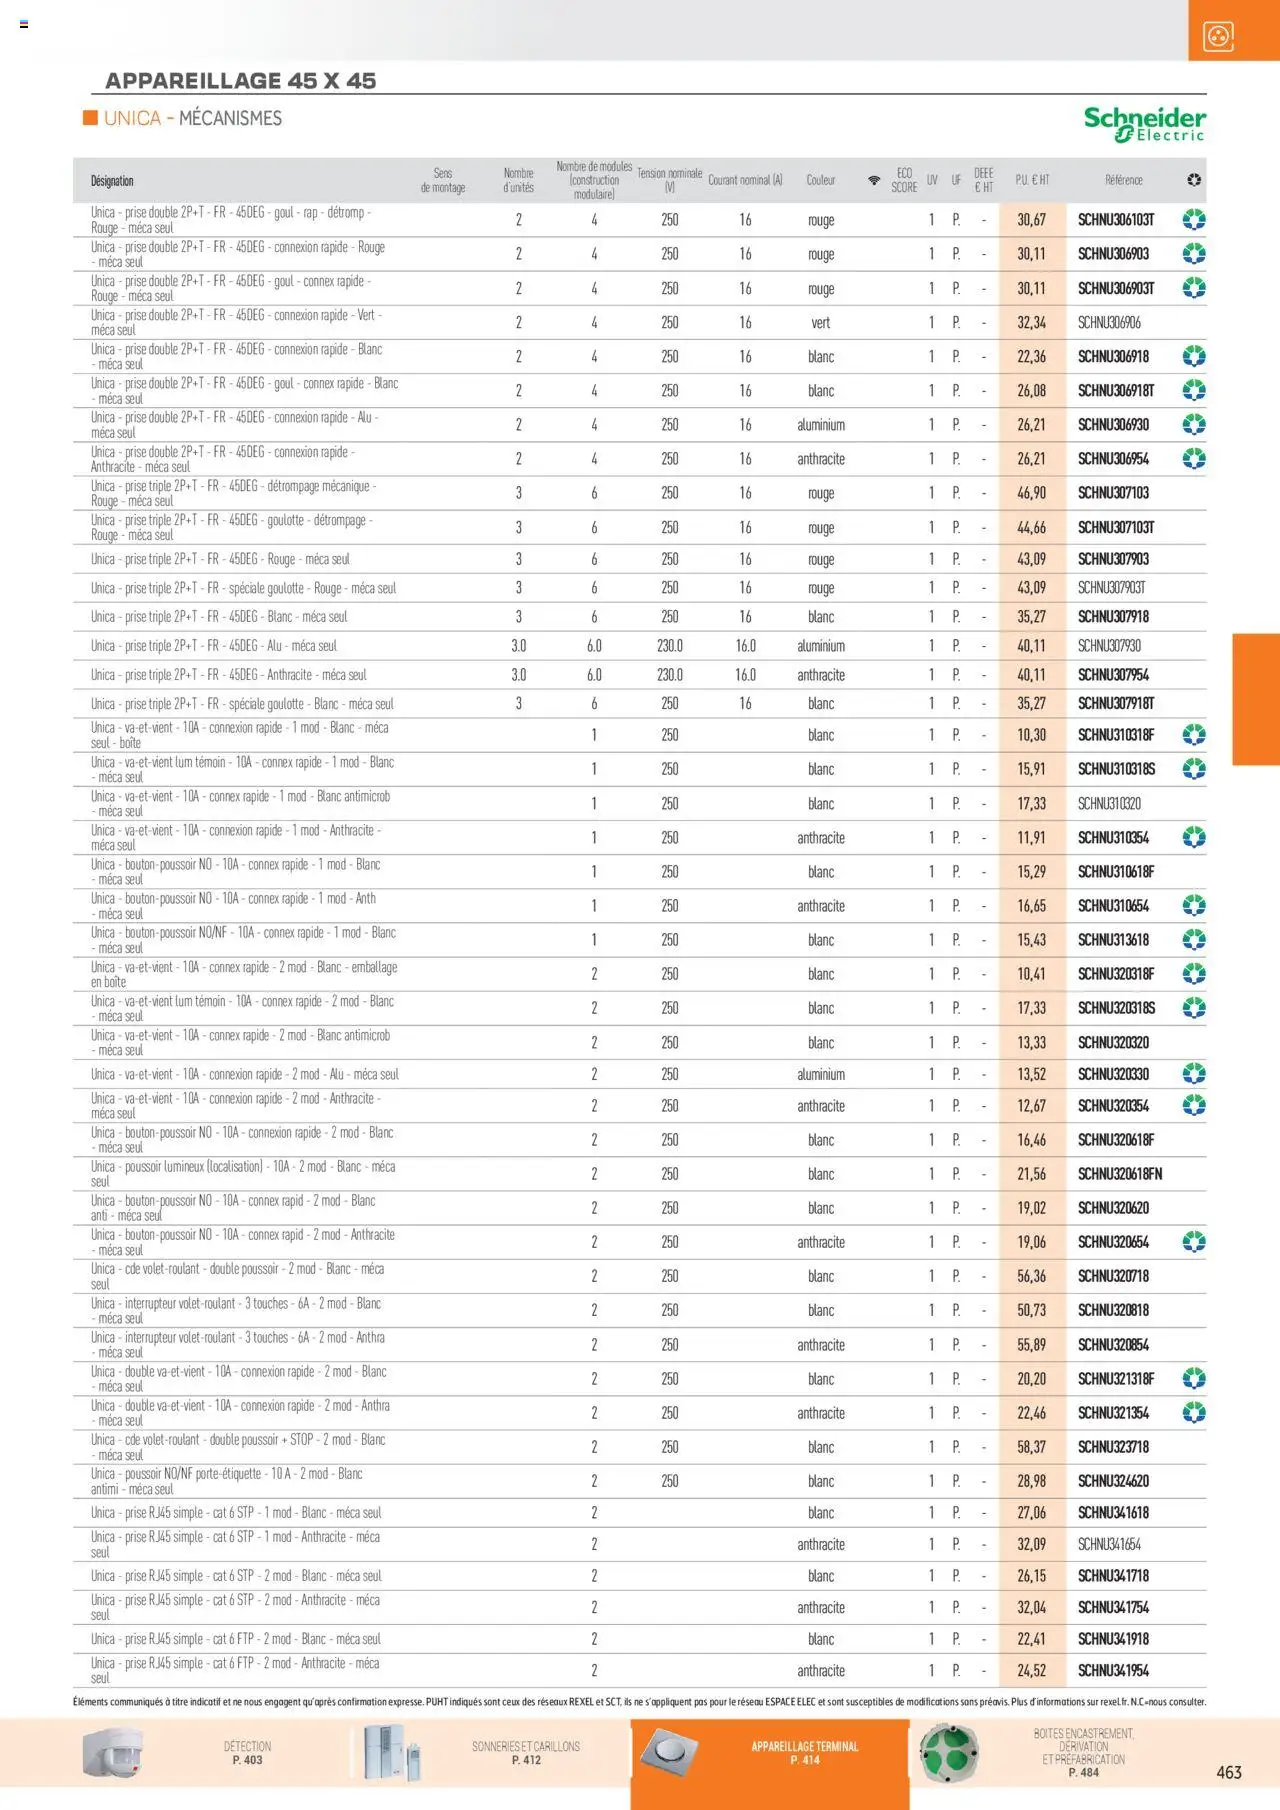Click the eco icon for SCHNU306918T

point(1194,391)
